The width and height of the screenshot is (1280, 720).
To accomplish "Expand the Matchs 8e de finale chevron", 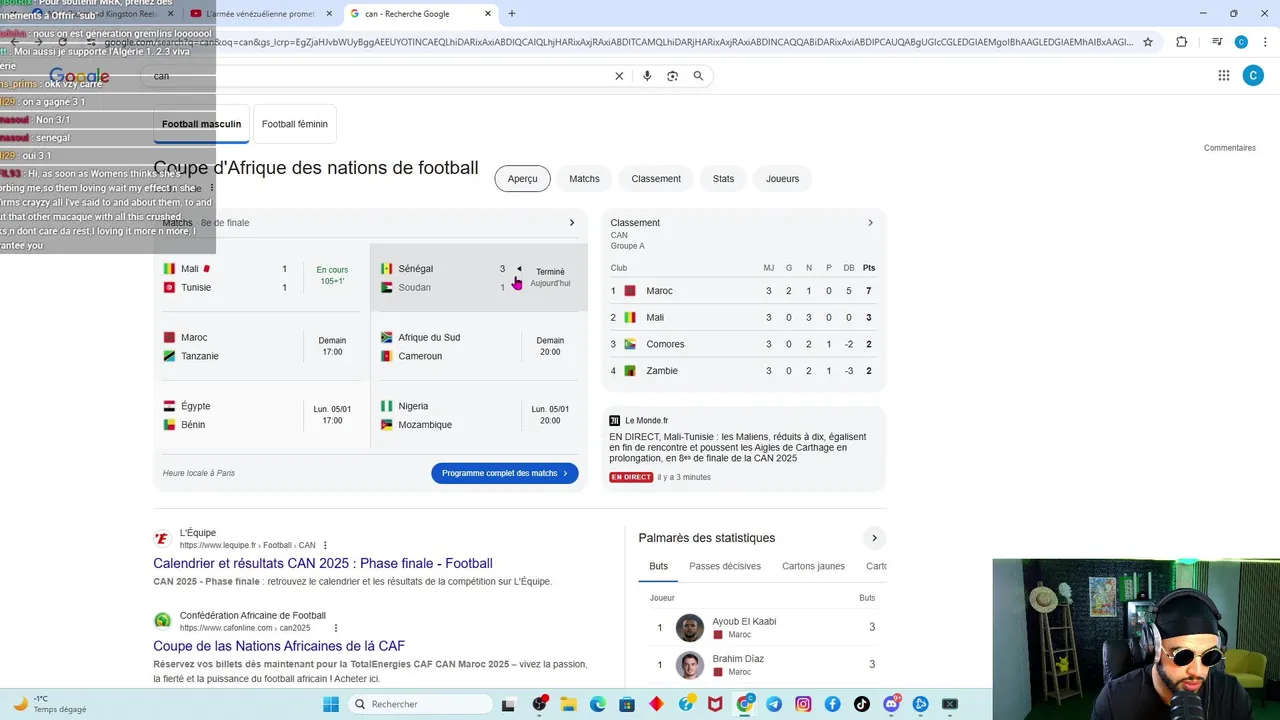I will (572, 223).
